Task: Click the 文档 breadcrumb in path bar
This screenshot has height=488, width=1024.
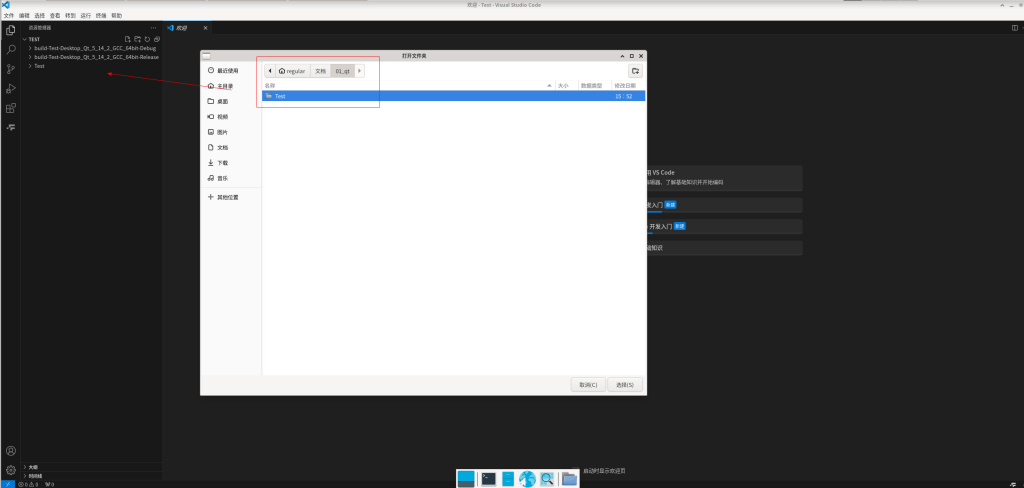Action: [x=320, y=71]
